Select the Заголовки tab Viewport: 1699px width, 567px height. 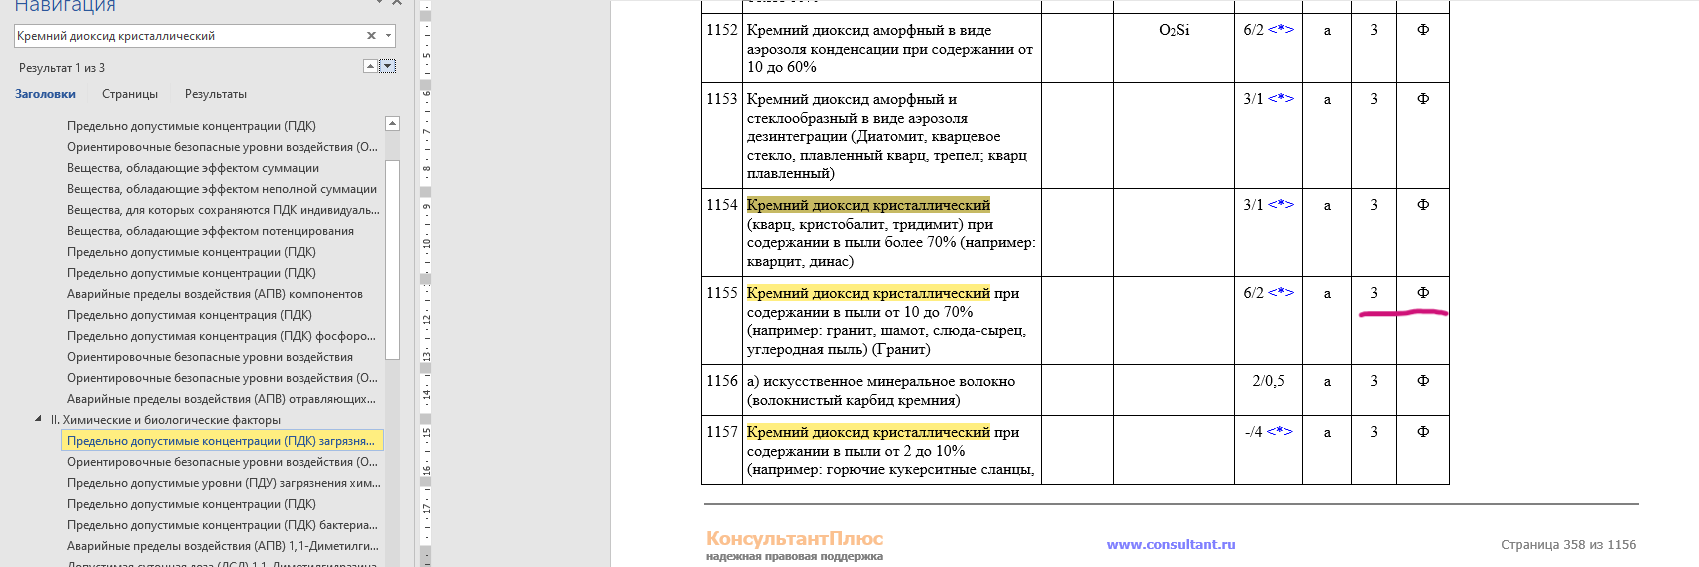point(45,94)
